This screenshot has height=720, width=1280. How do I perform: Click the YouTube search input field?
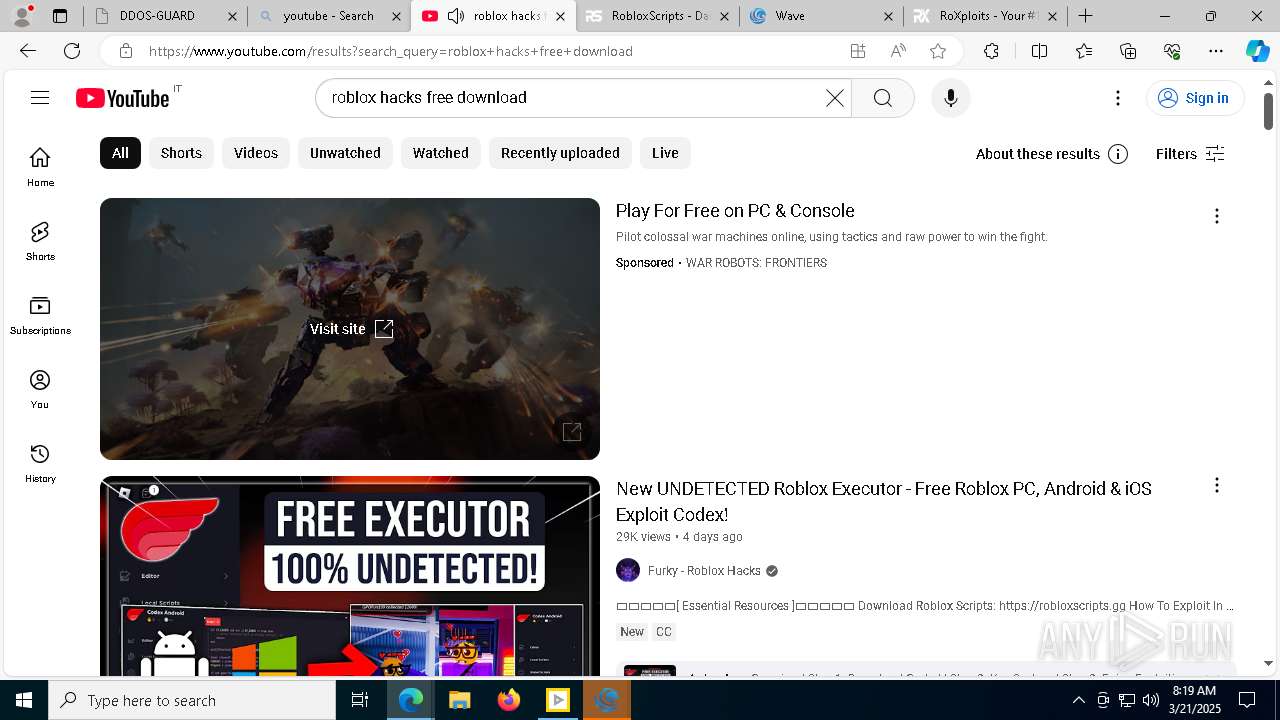click(575, 98)
